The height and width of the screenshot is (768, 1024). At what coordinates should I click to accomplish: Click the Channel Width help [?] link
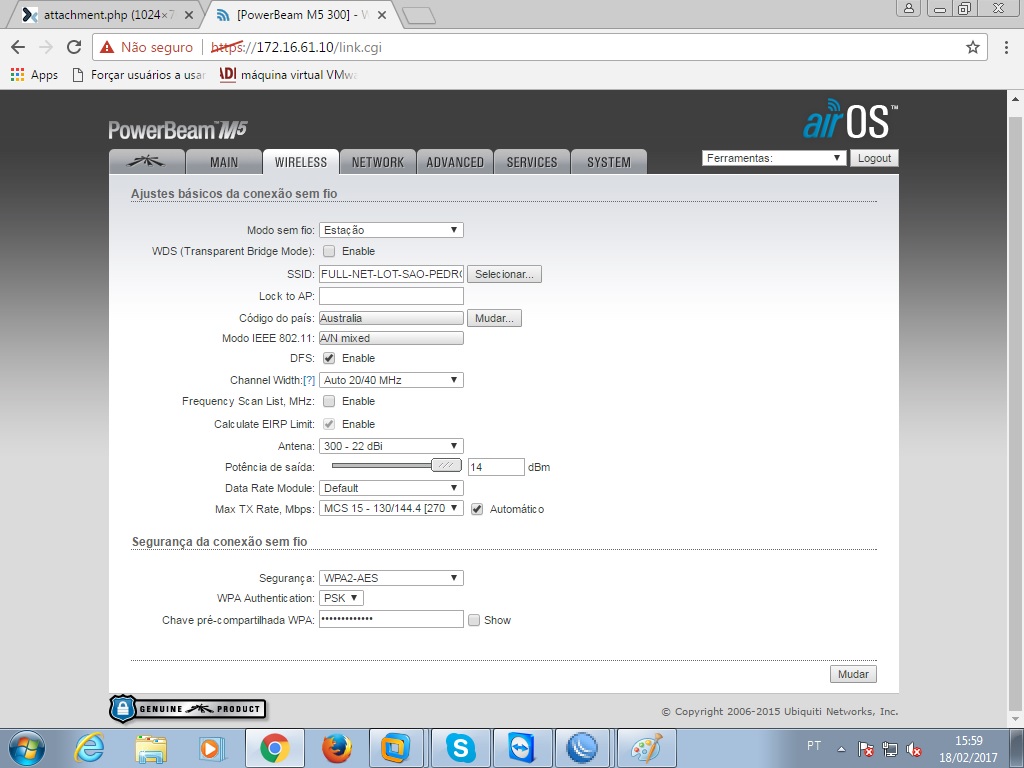point(309,380)
